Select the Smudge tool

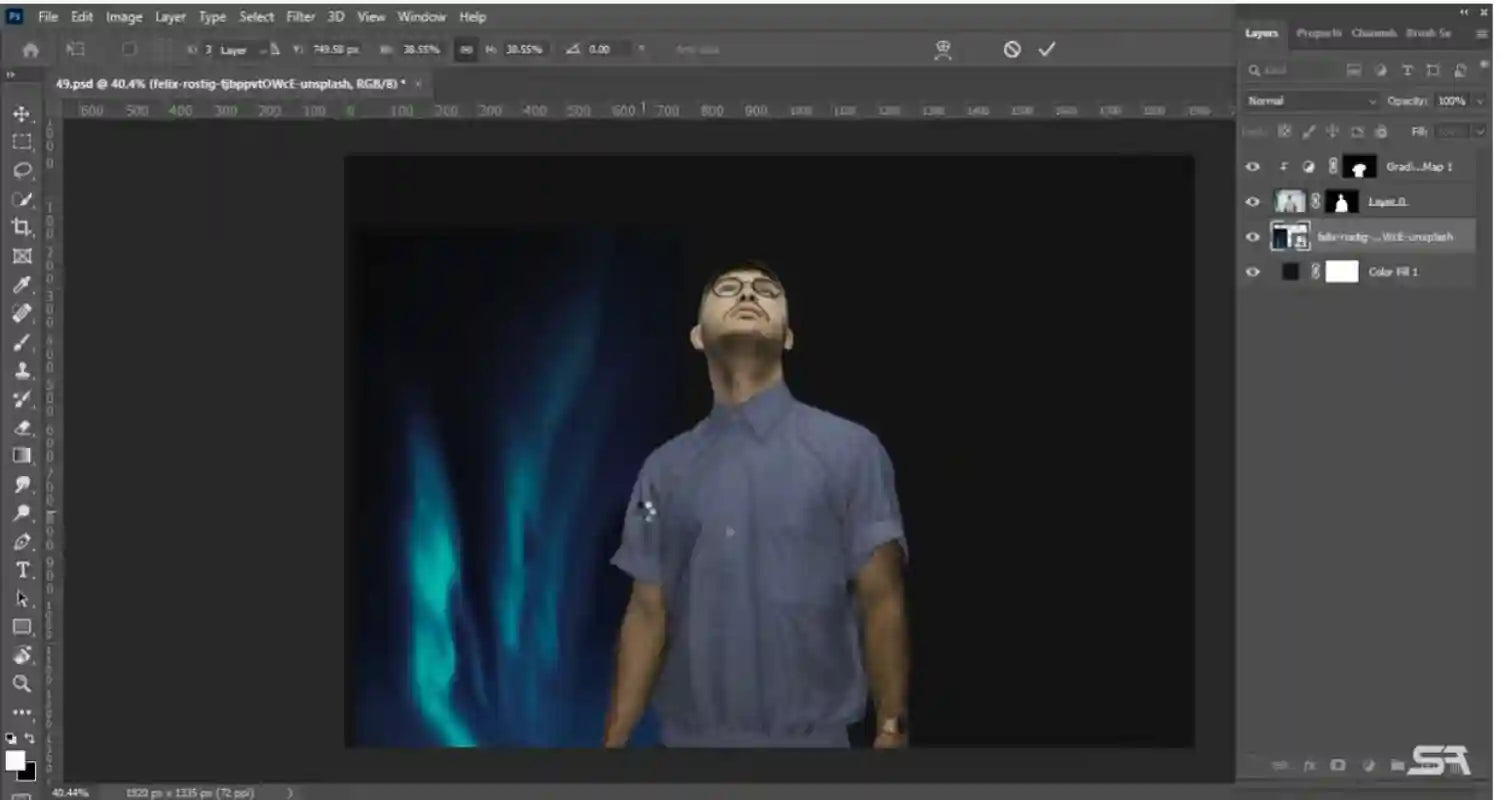pyautogui.click(x=21, y=485)
